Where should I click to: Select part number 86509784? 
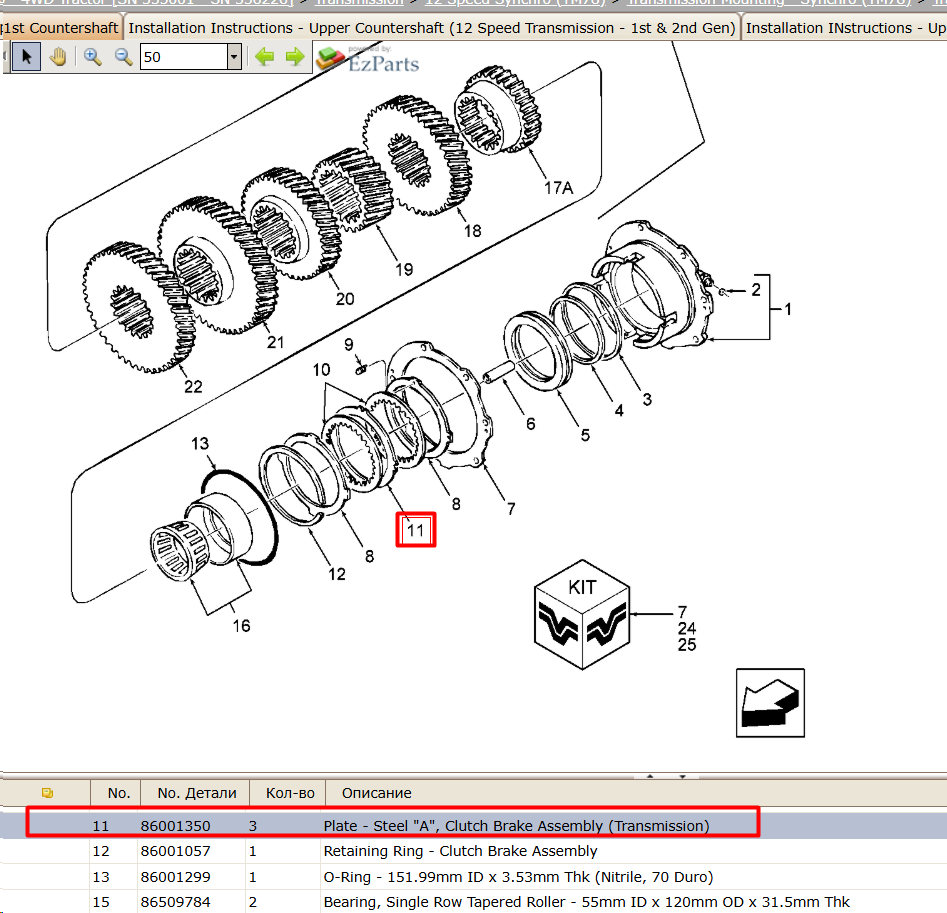tap(176, 902)
